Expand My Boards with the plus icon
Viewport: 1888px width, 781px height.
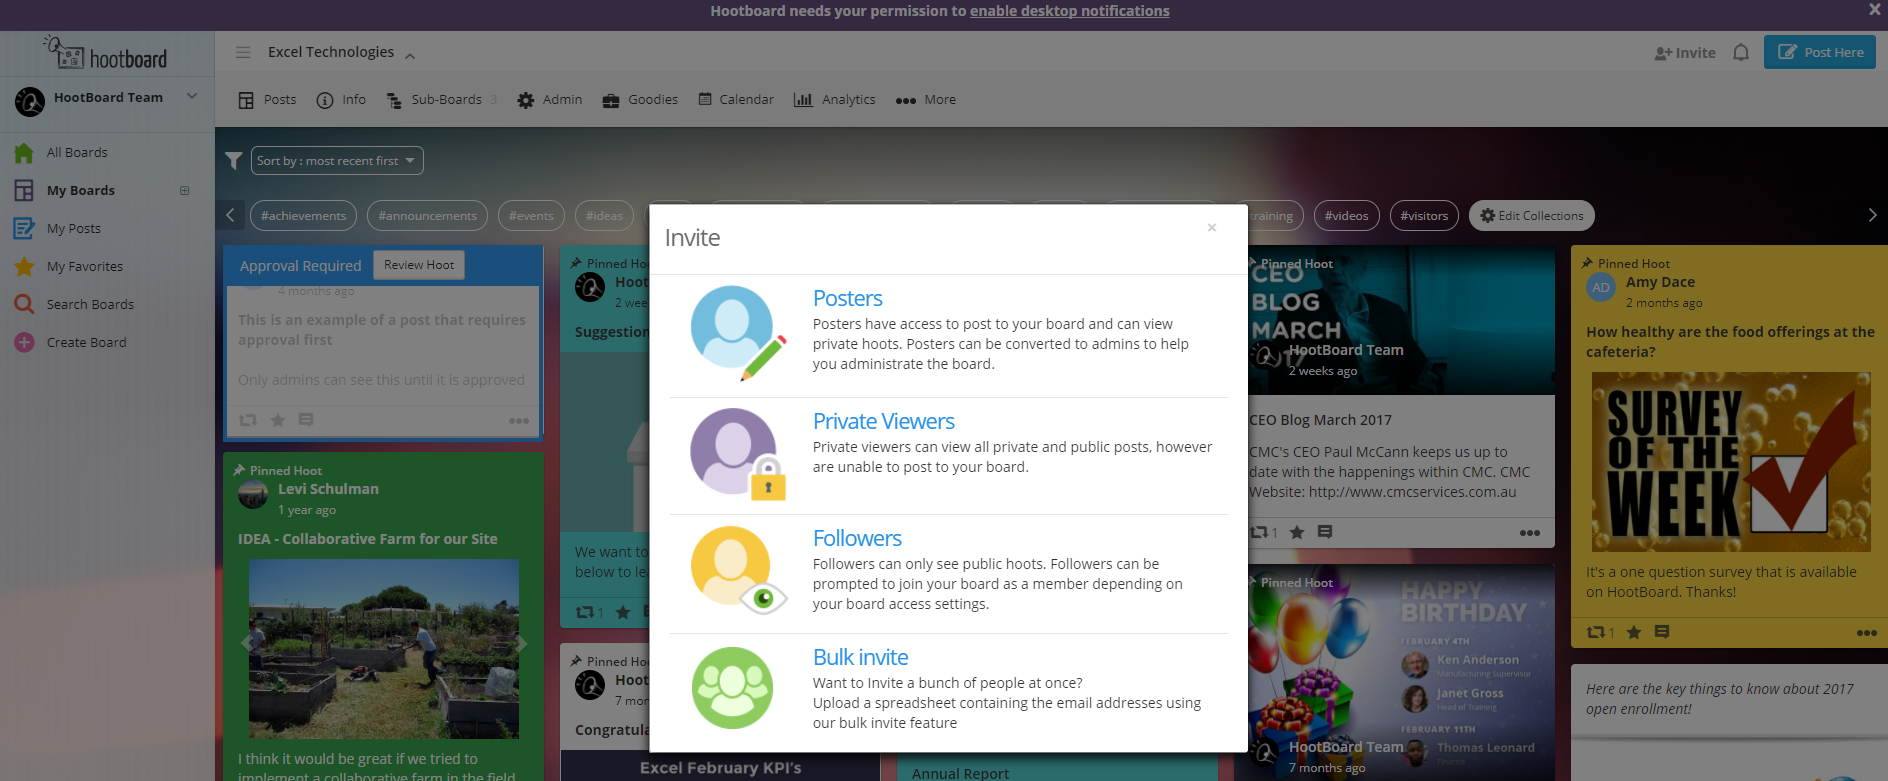pyautogui.click(x=185, y=191)
